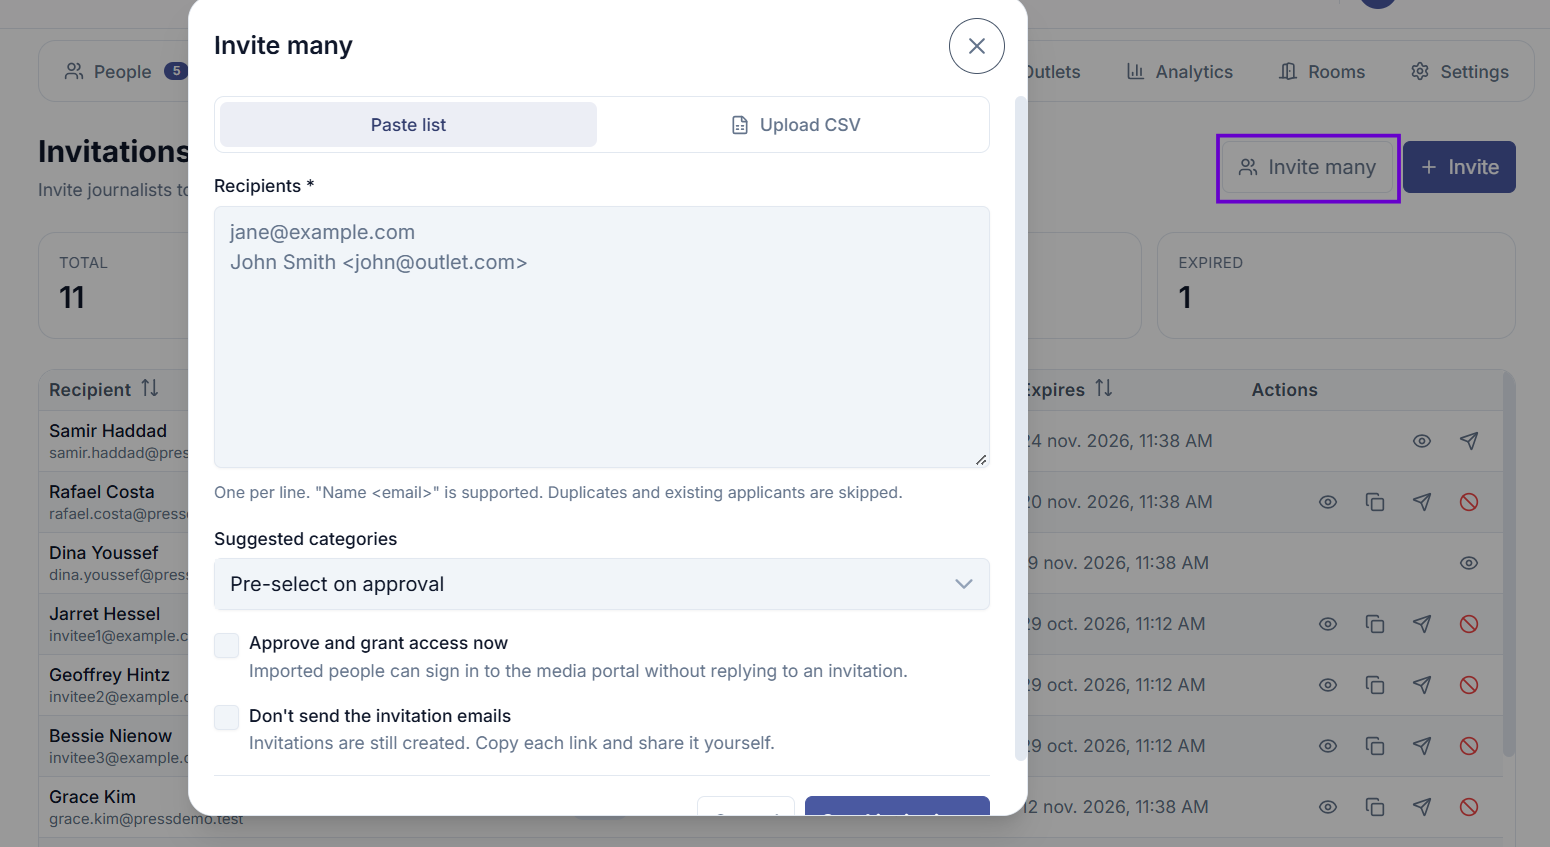
Task: Tick the Approve and grant access now checkbox
Action: coord(227,645)
